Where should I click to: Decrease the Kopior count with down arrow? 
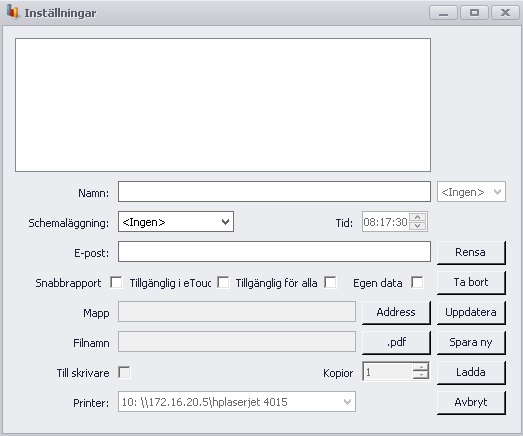point(421,375)
